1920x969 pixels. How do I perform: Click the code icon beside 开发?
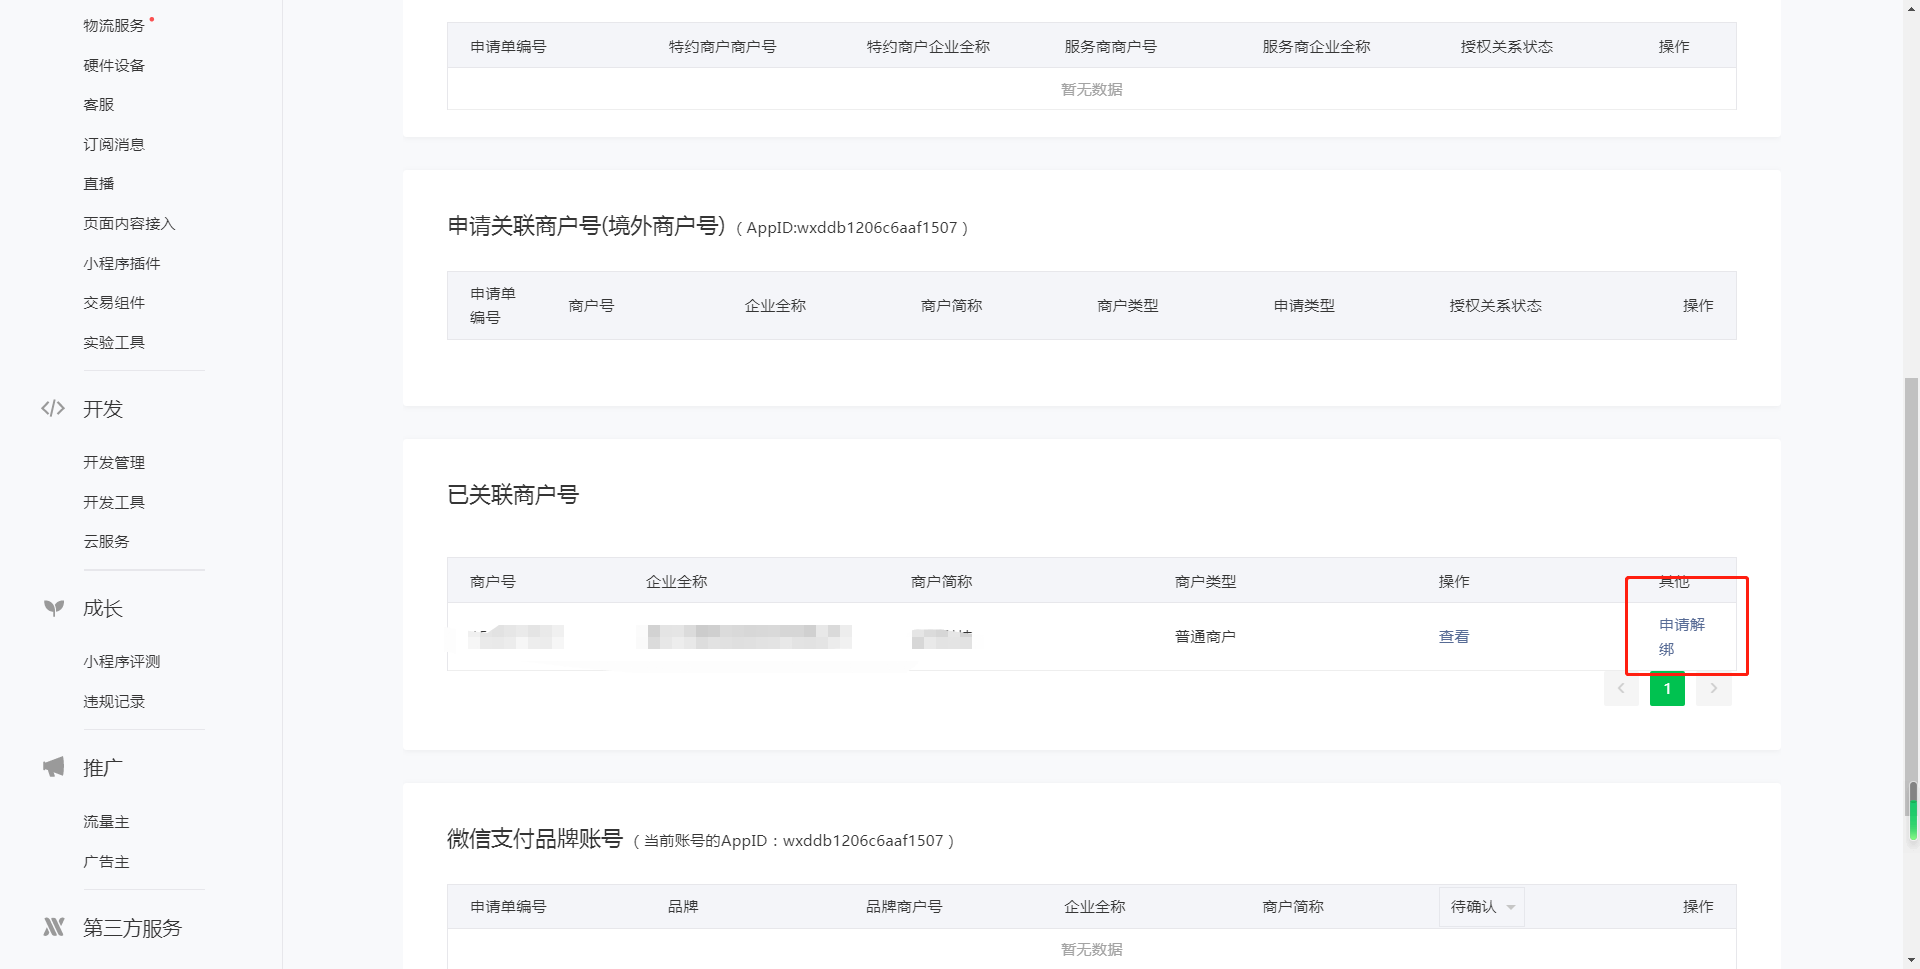53,408
